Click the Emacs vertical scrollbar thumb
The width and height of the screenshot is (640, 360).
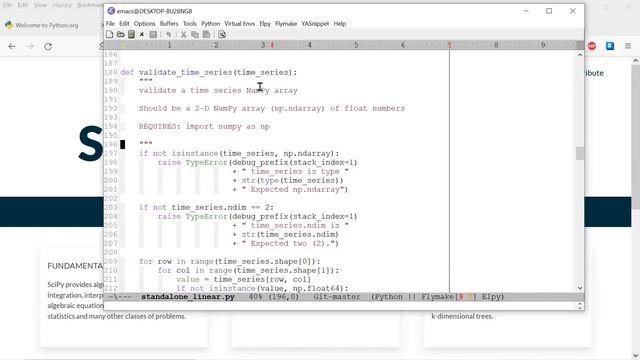(x=580, y=153)
